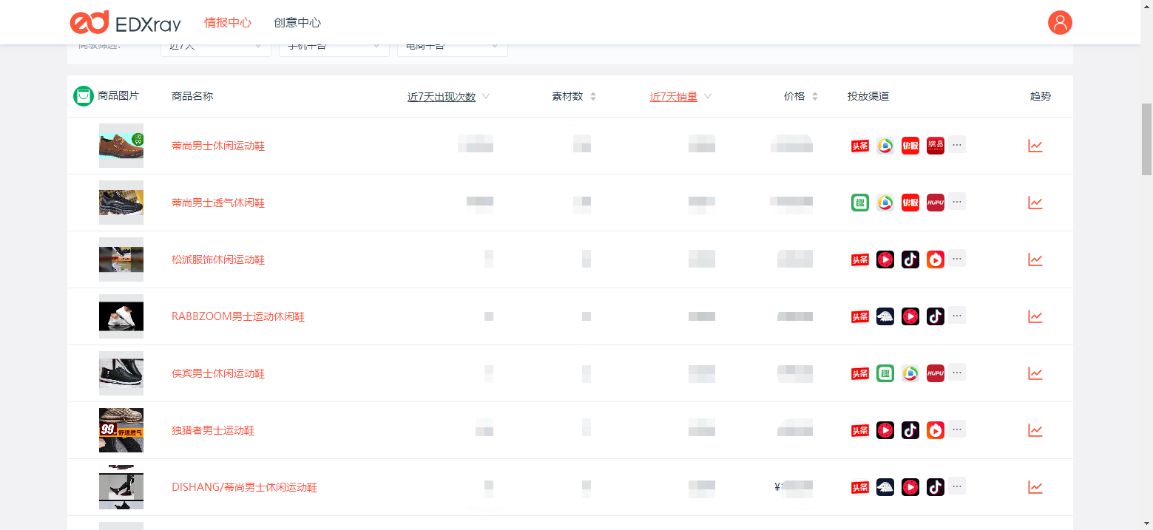Open product link 蒂尚男士透气休闲鞋

(218, 203)
